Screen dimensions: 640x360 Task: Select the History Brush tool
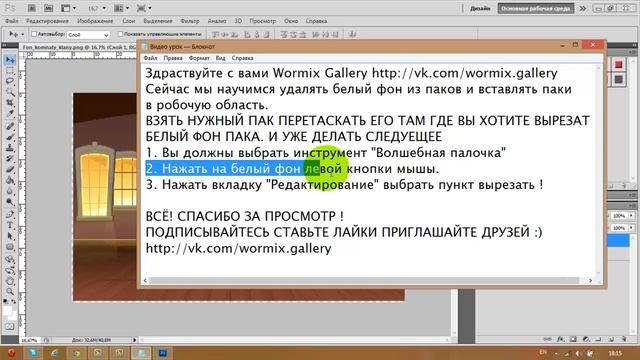pyautogui.click(x=10, y=158)
